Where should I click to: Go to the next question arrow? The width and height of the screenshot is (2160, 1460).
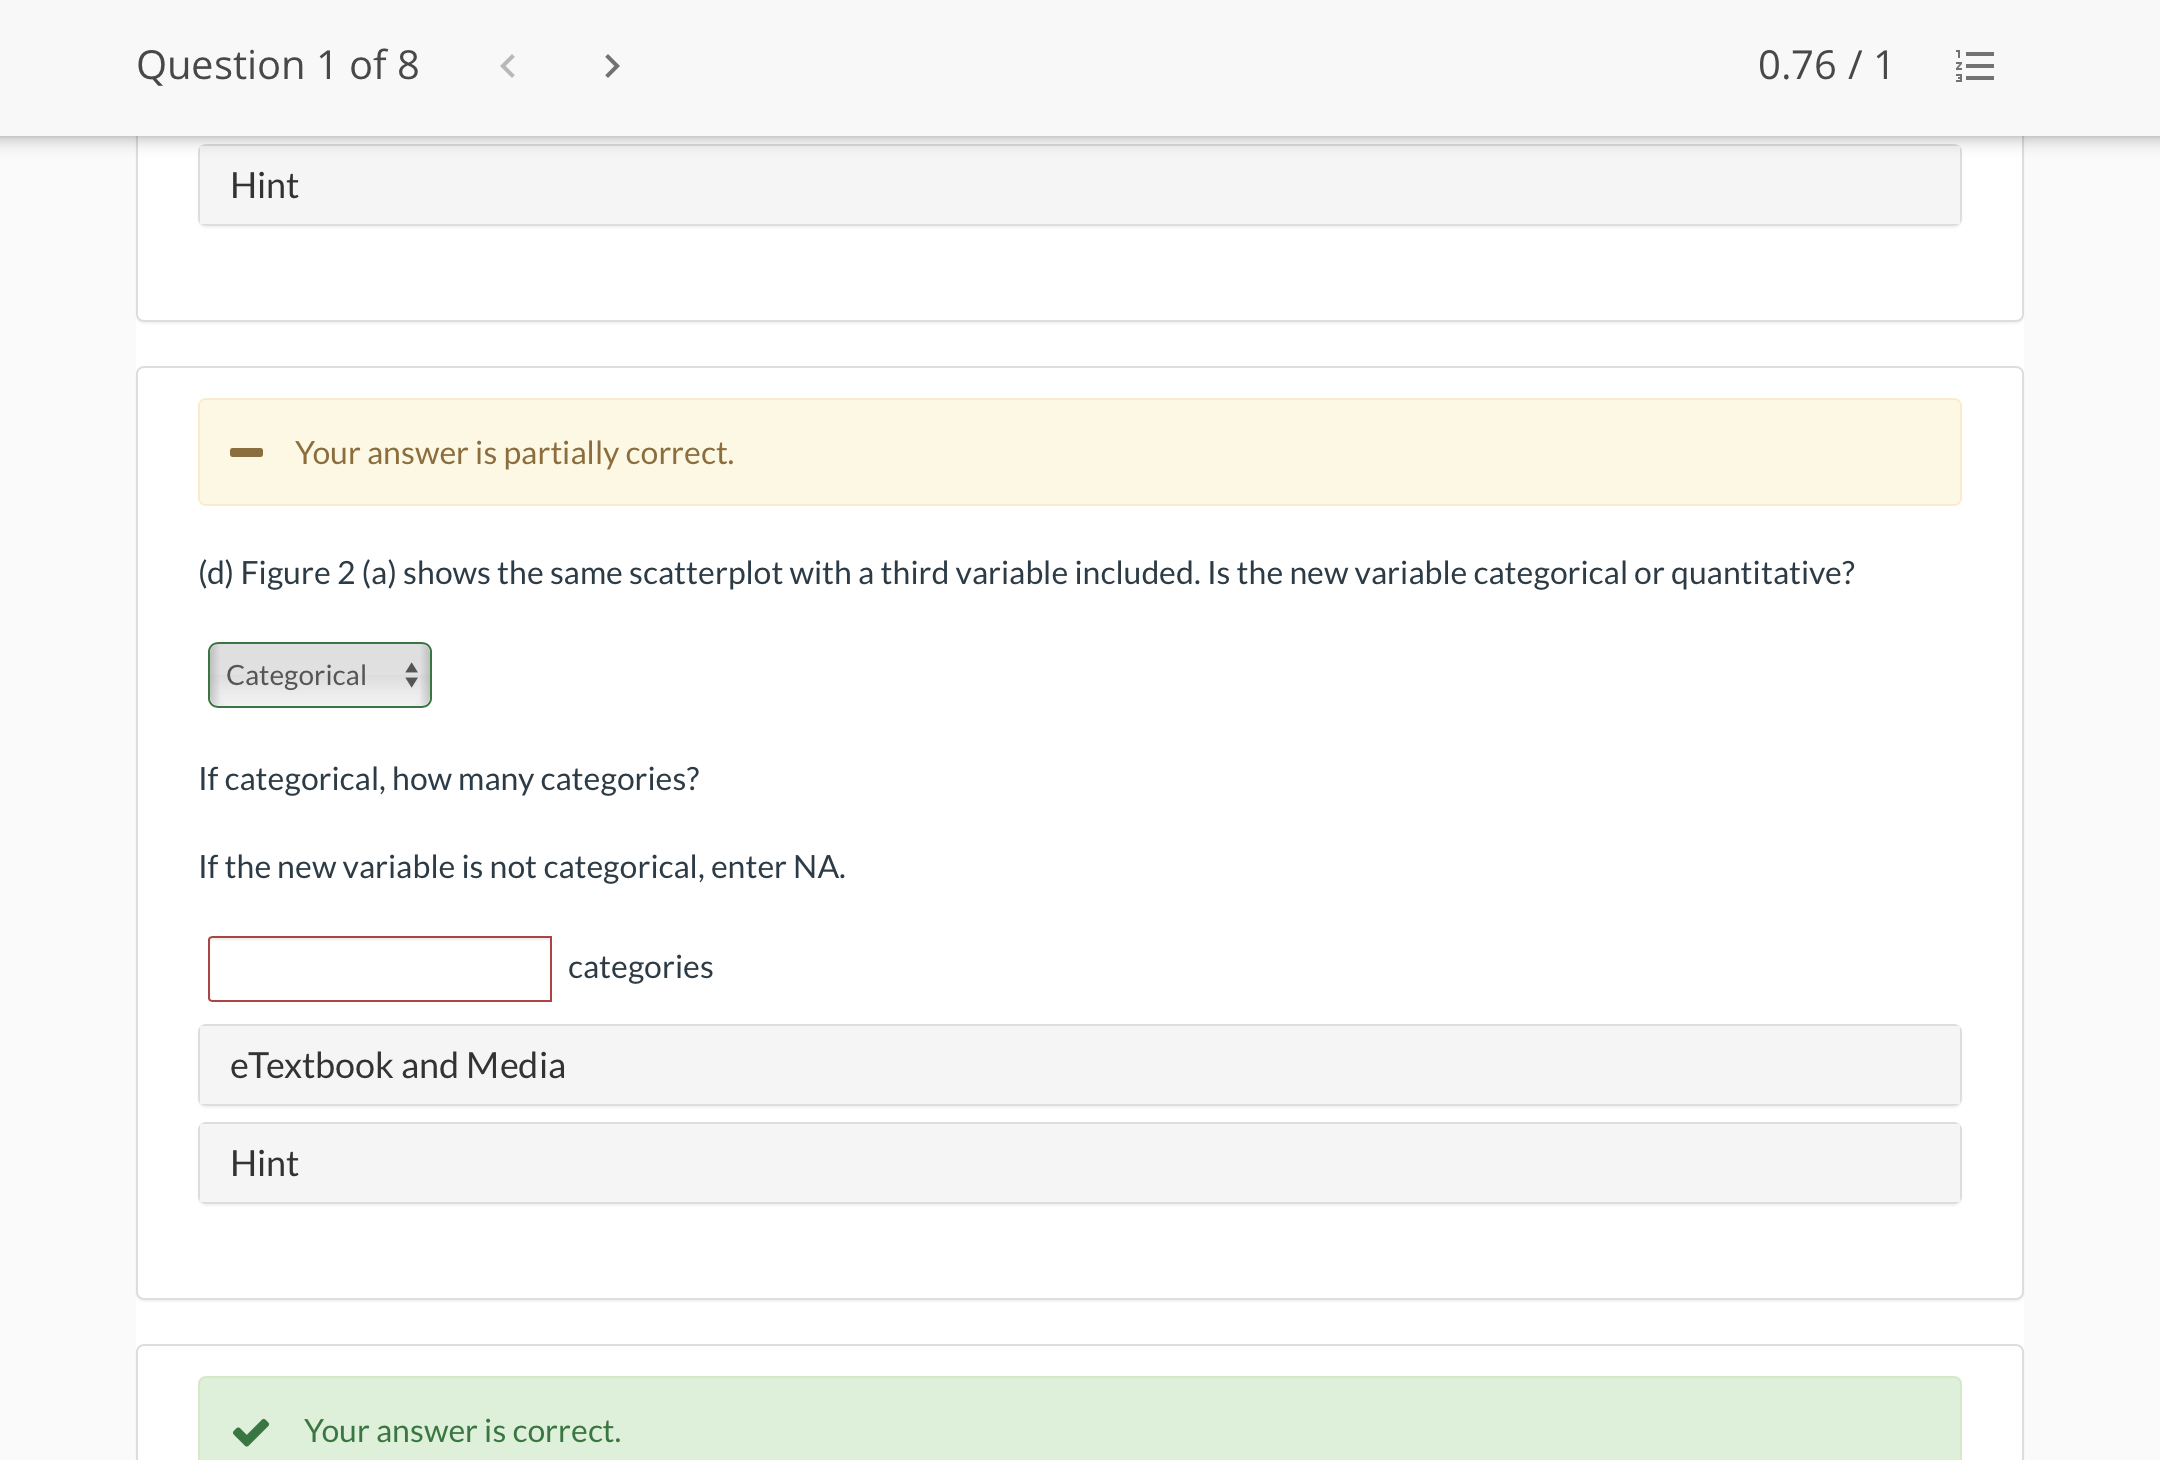point(612,66)
